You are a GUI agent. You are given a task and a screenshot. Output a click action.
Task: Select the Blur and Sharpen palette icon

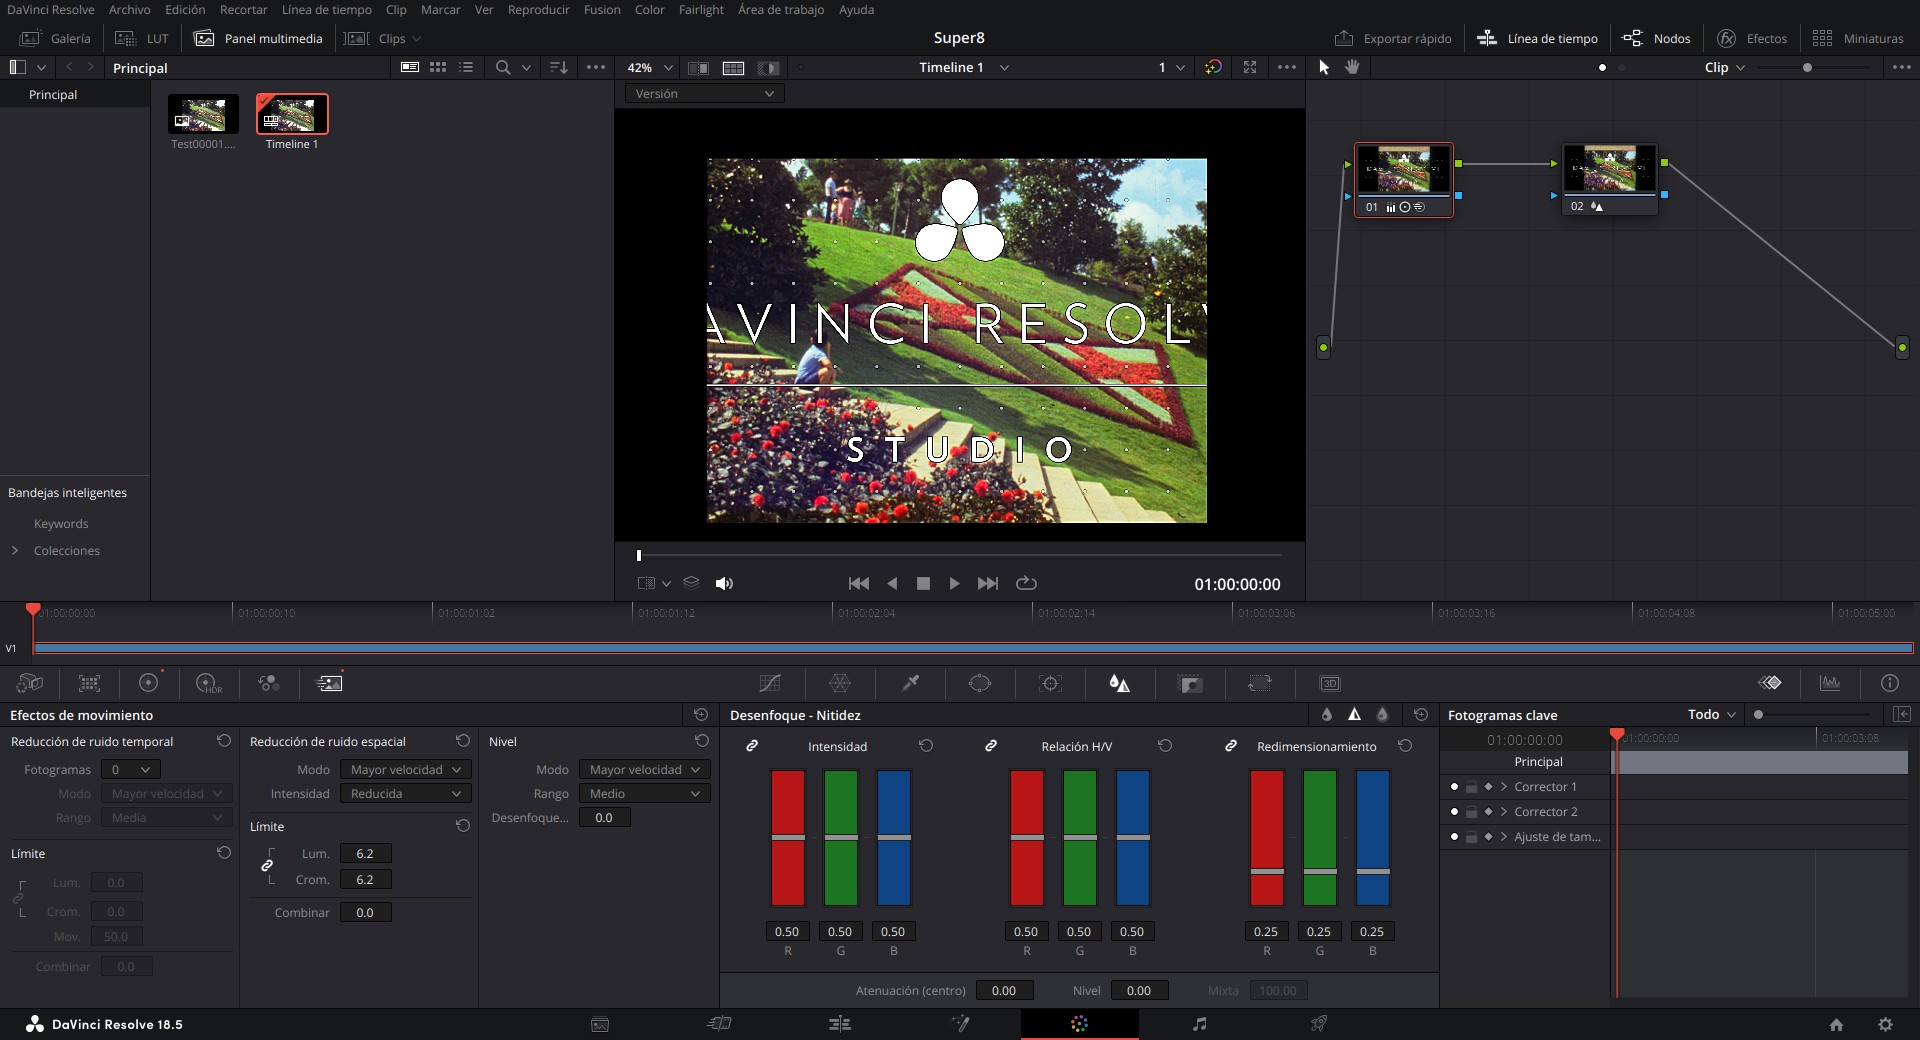pos(1119,683)
